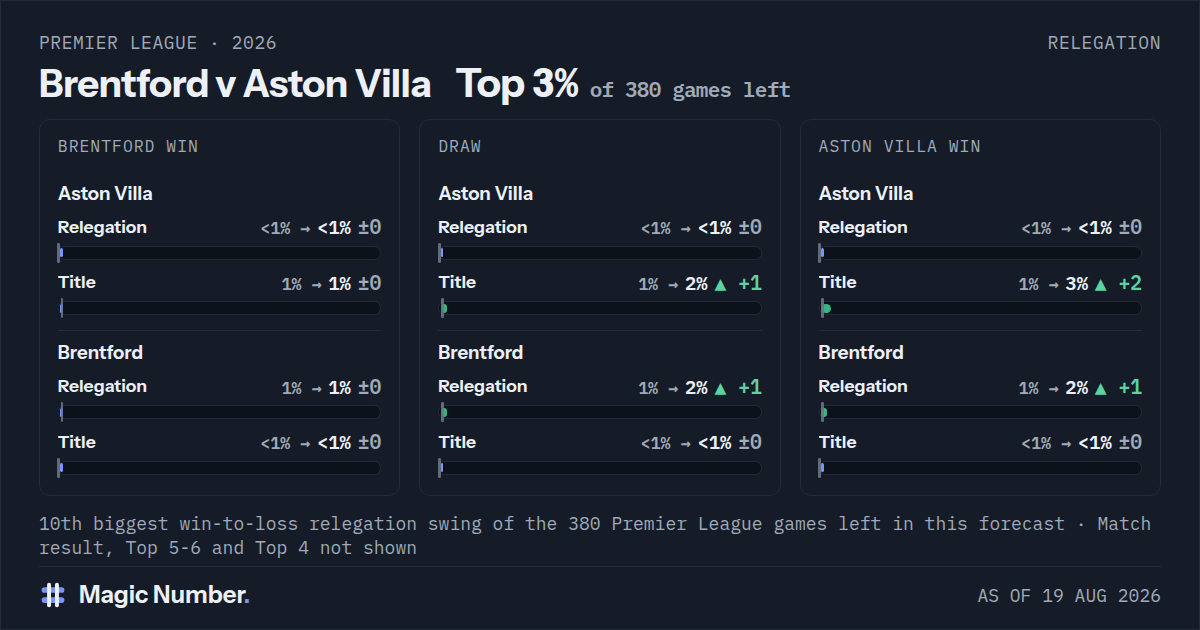
Task: Click Brentford team name in Draw panel
Action: (481, 352)
